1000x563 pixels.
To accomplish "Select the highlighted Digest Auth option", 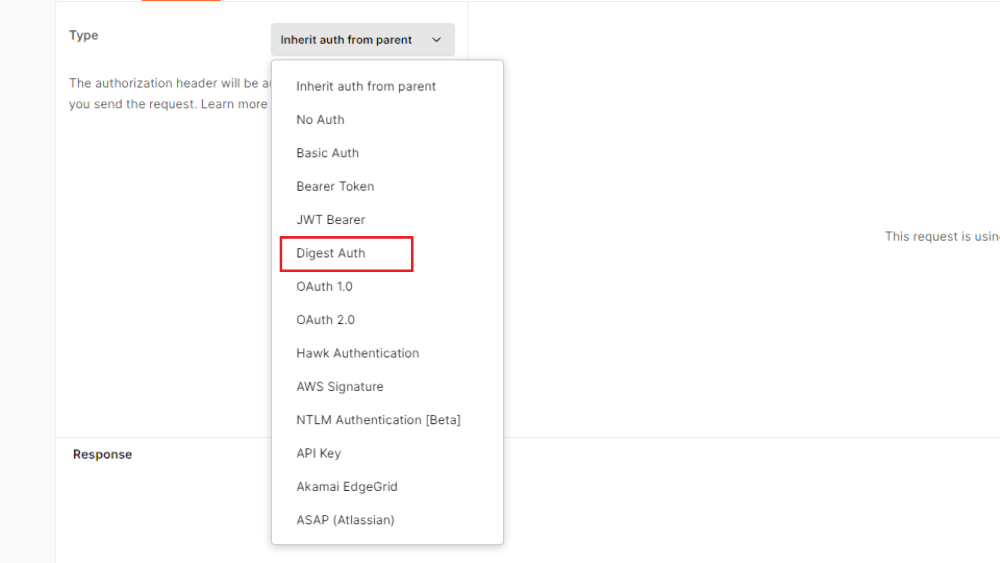I will tap(331, 253).
